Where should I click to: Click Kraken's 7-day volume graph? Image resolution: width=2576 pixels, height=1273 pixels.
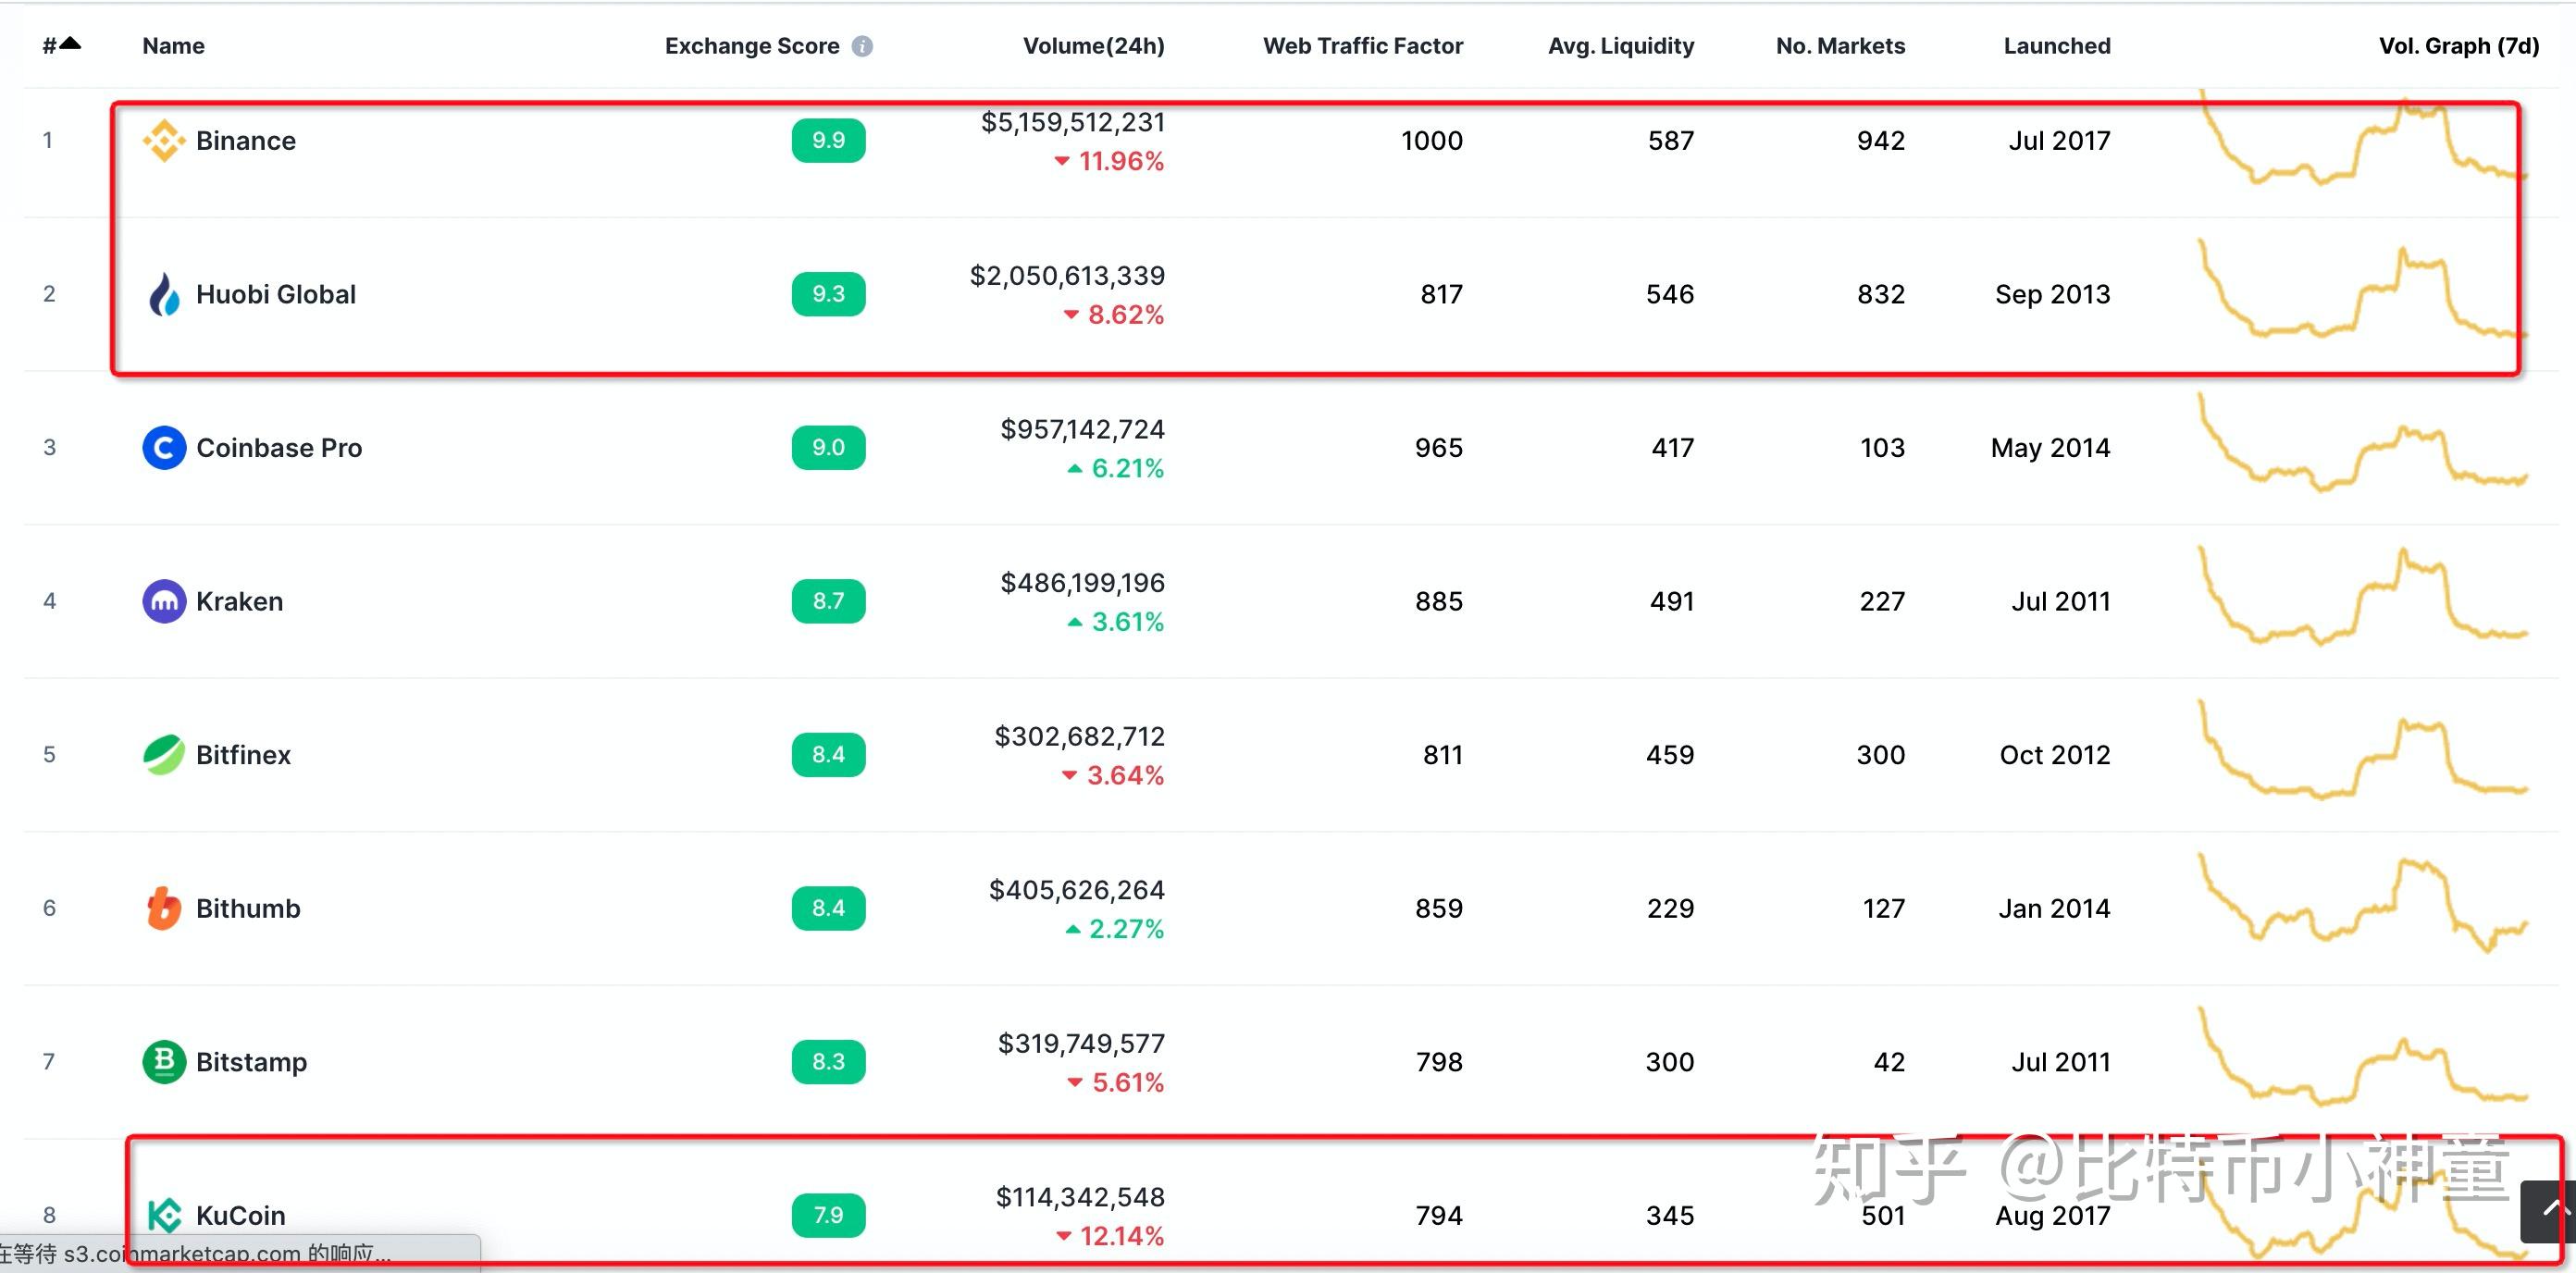(2360, 600)
